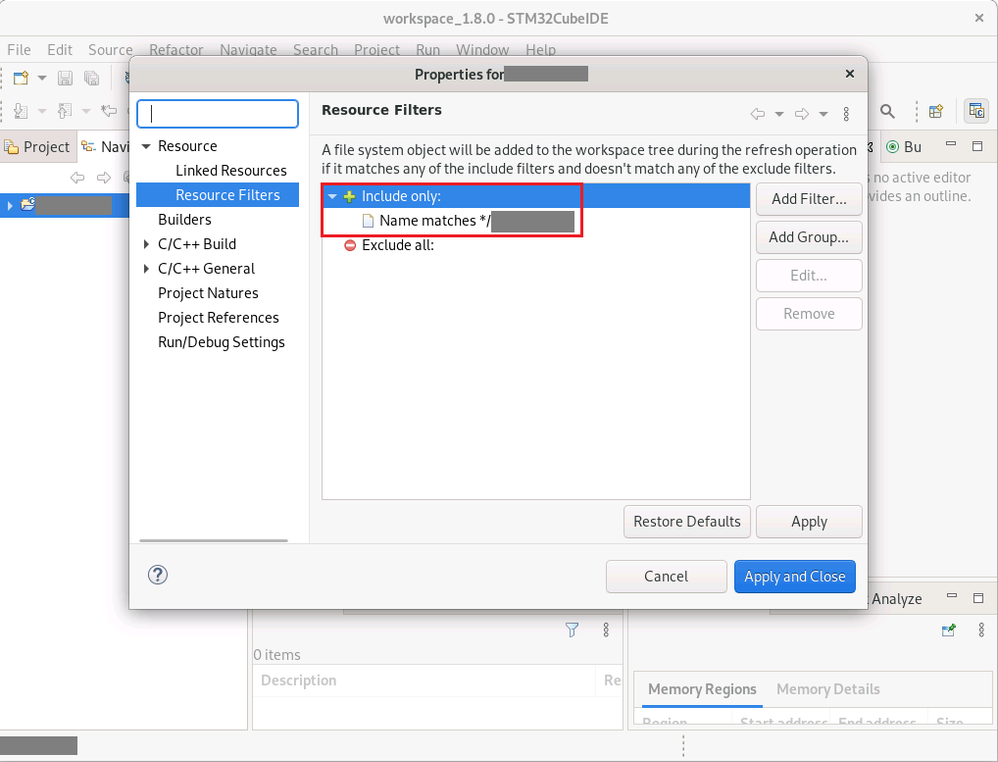Click the back arrow in Project Explorer toolbar
Image resolution: width=998 pixels, height=762 pixels.
tap(78, 178)
